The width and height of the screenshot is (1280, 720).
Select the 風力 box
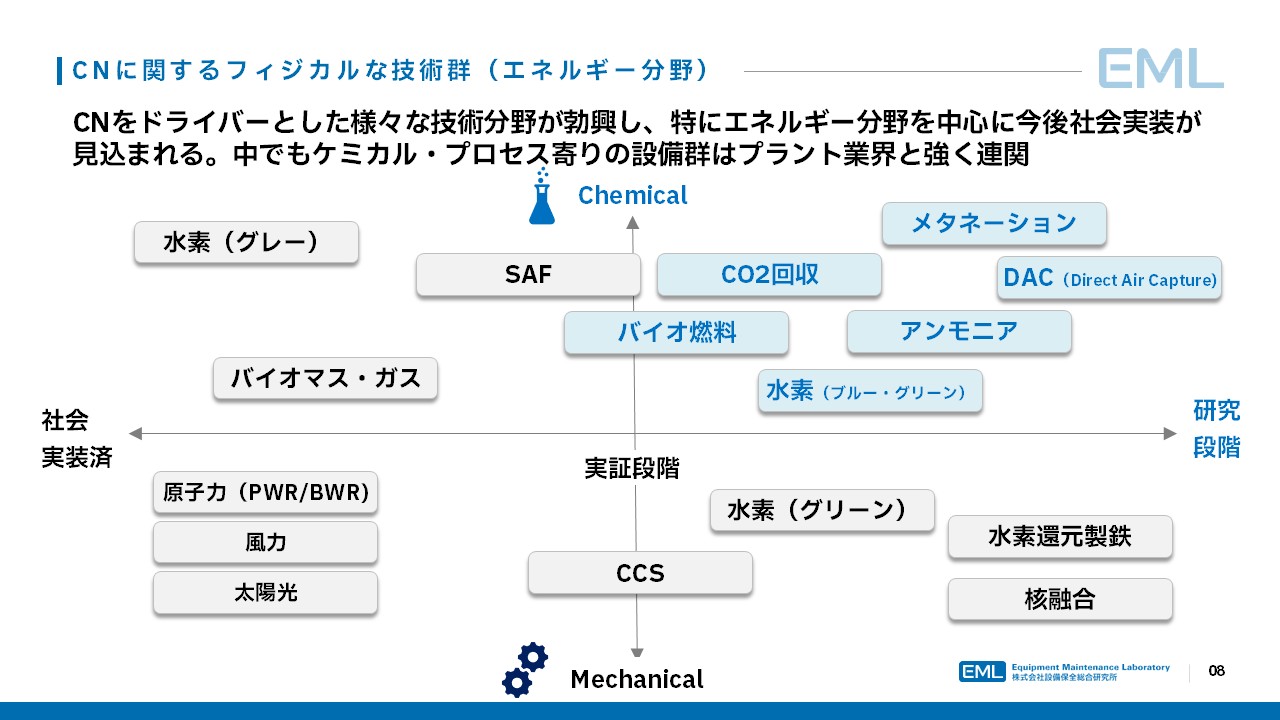tap(265, 542)
